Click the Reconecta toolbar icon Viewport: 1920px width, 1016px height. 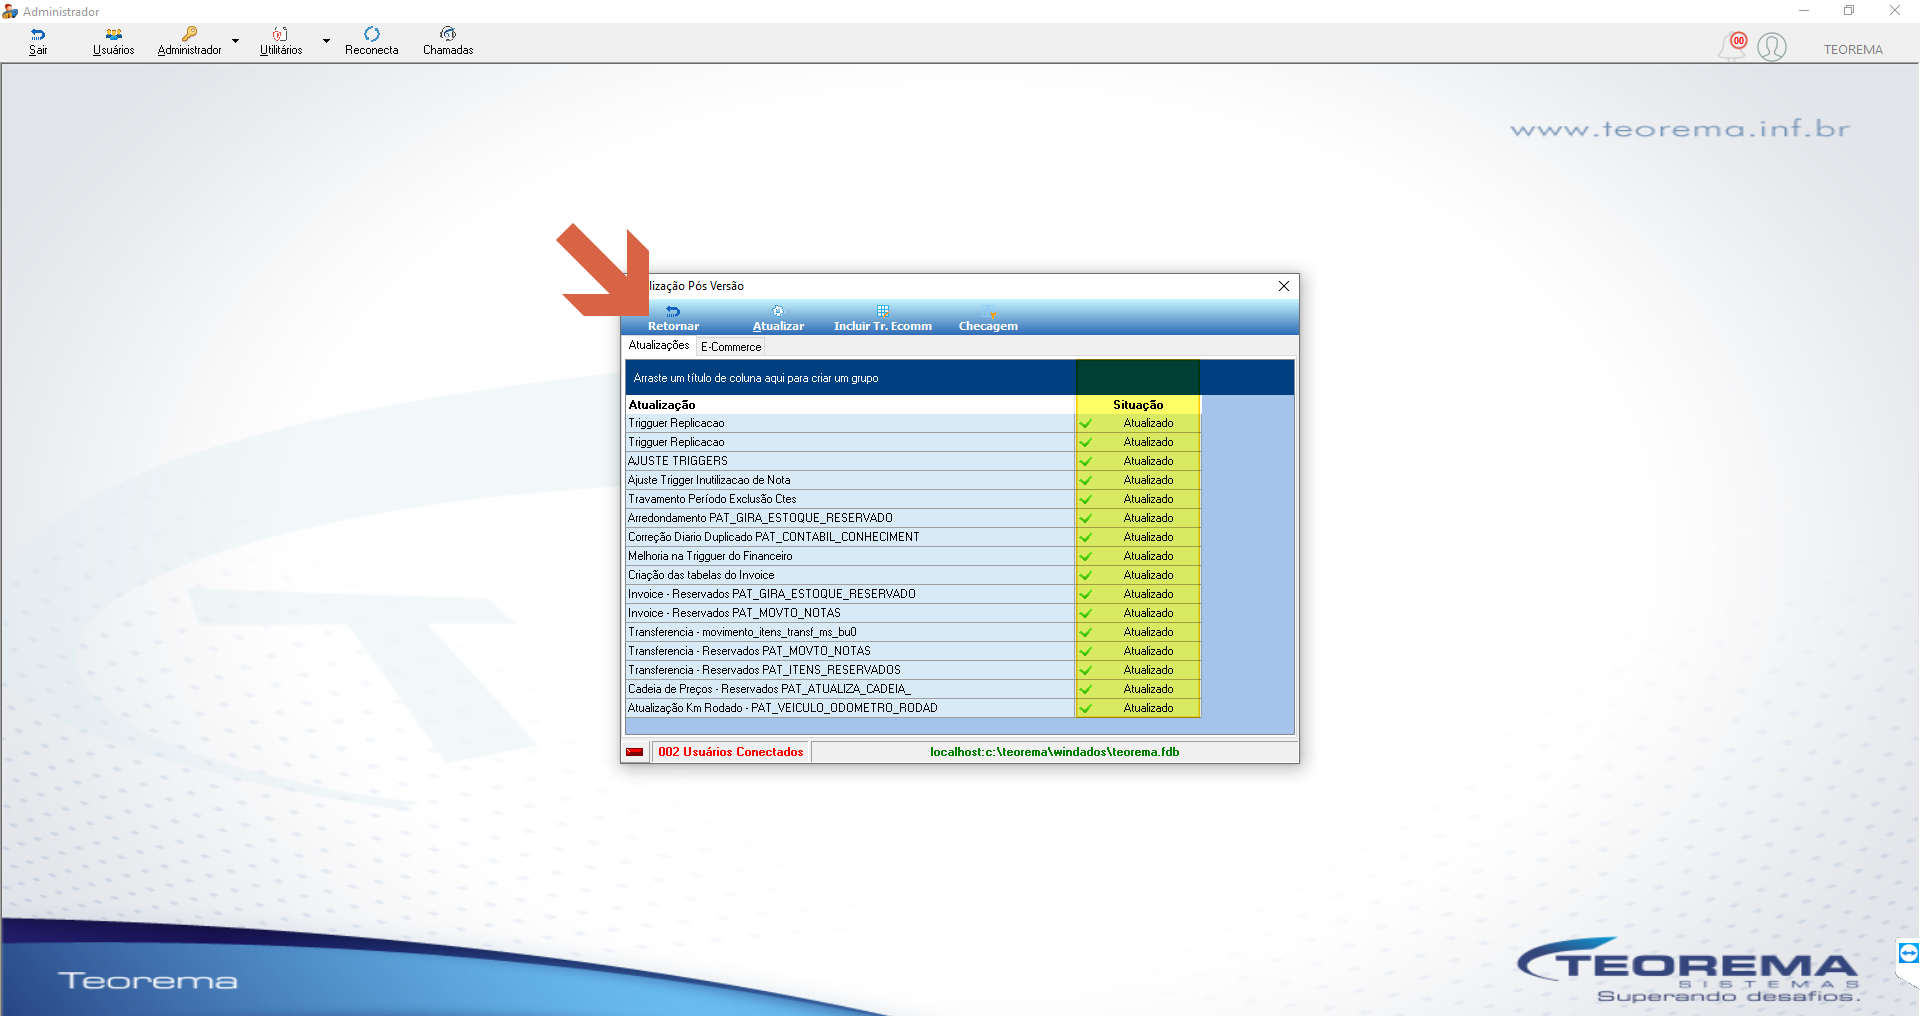[372, 42]
